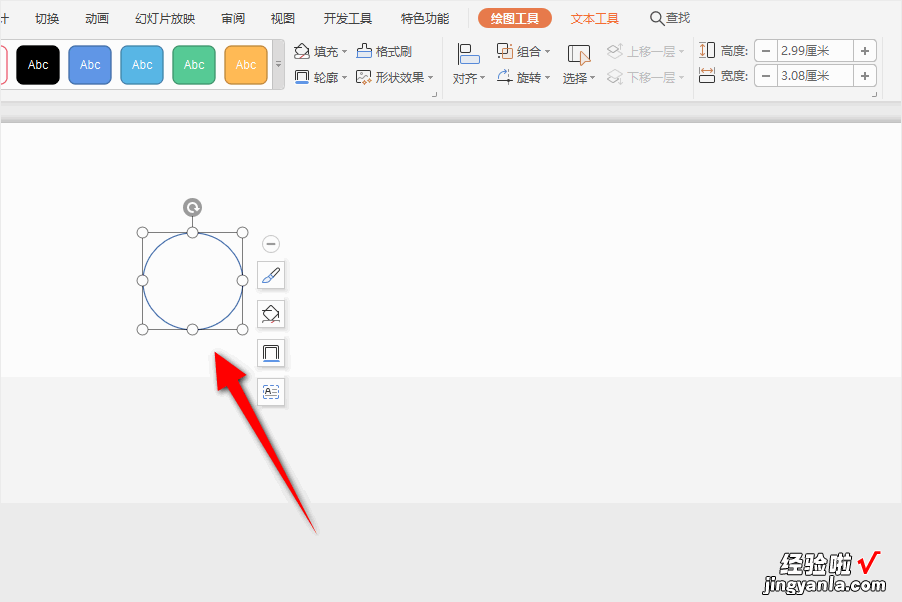This screenshot has height=602, width=902.
Task: Switch to the 动画 animation tab
Action: point(97,19)
